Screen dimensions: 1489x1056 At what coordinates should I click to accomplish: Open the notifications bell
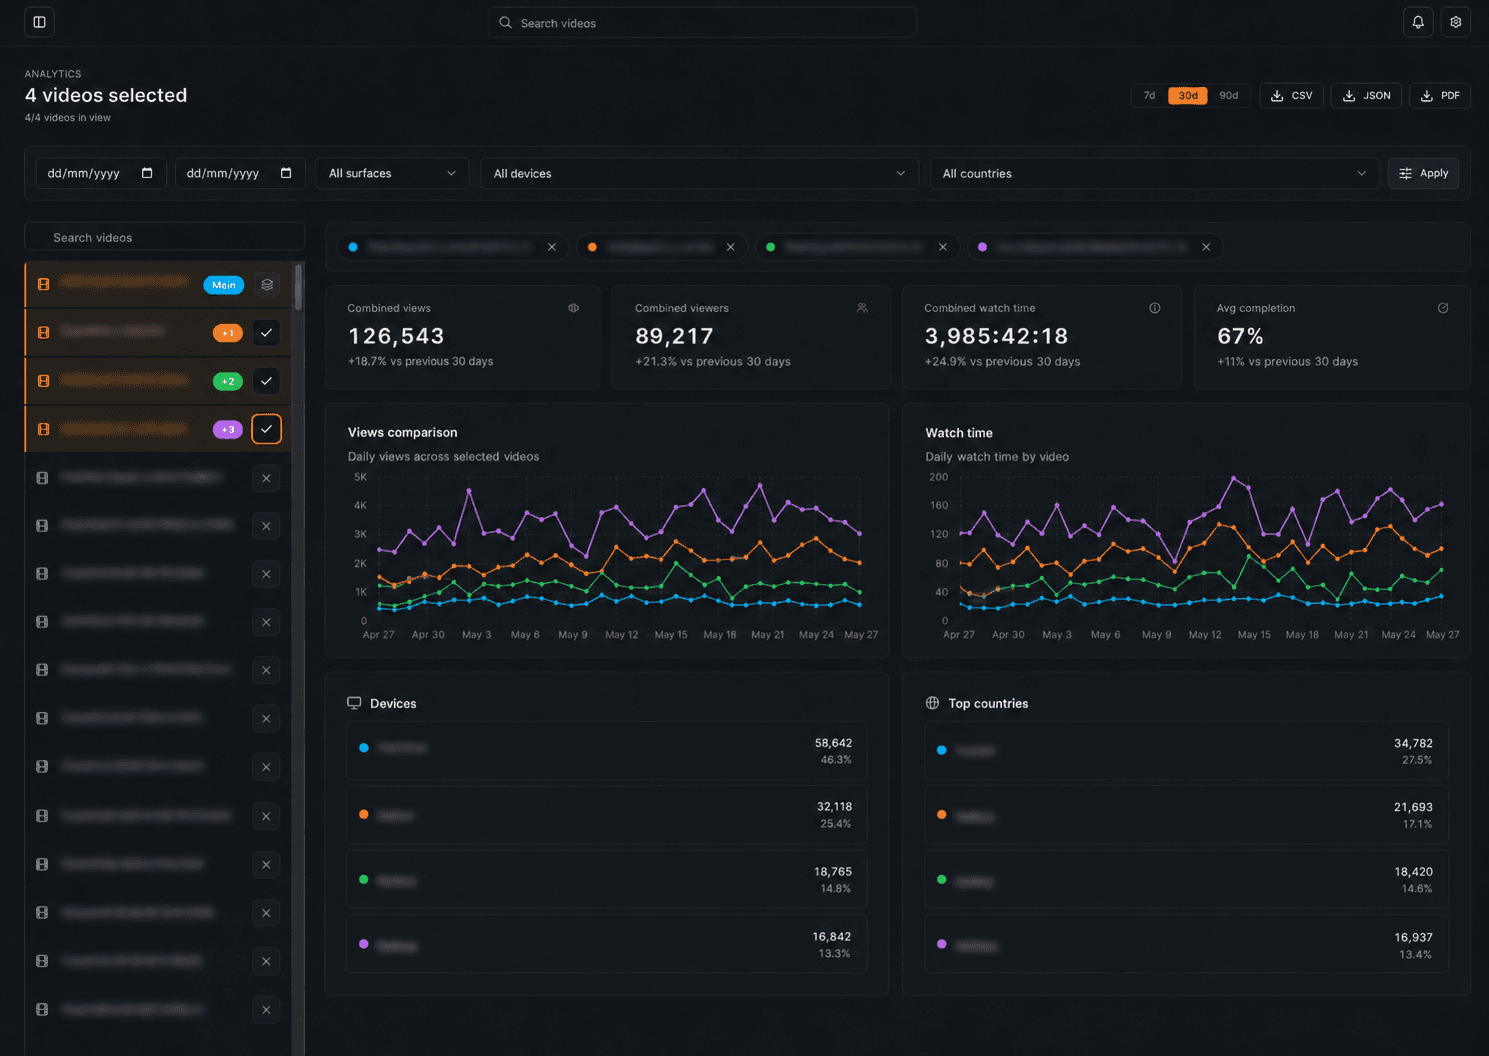[x=1418, y=22]
